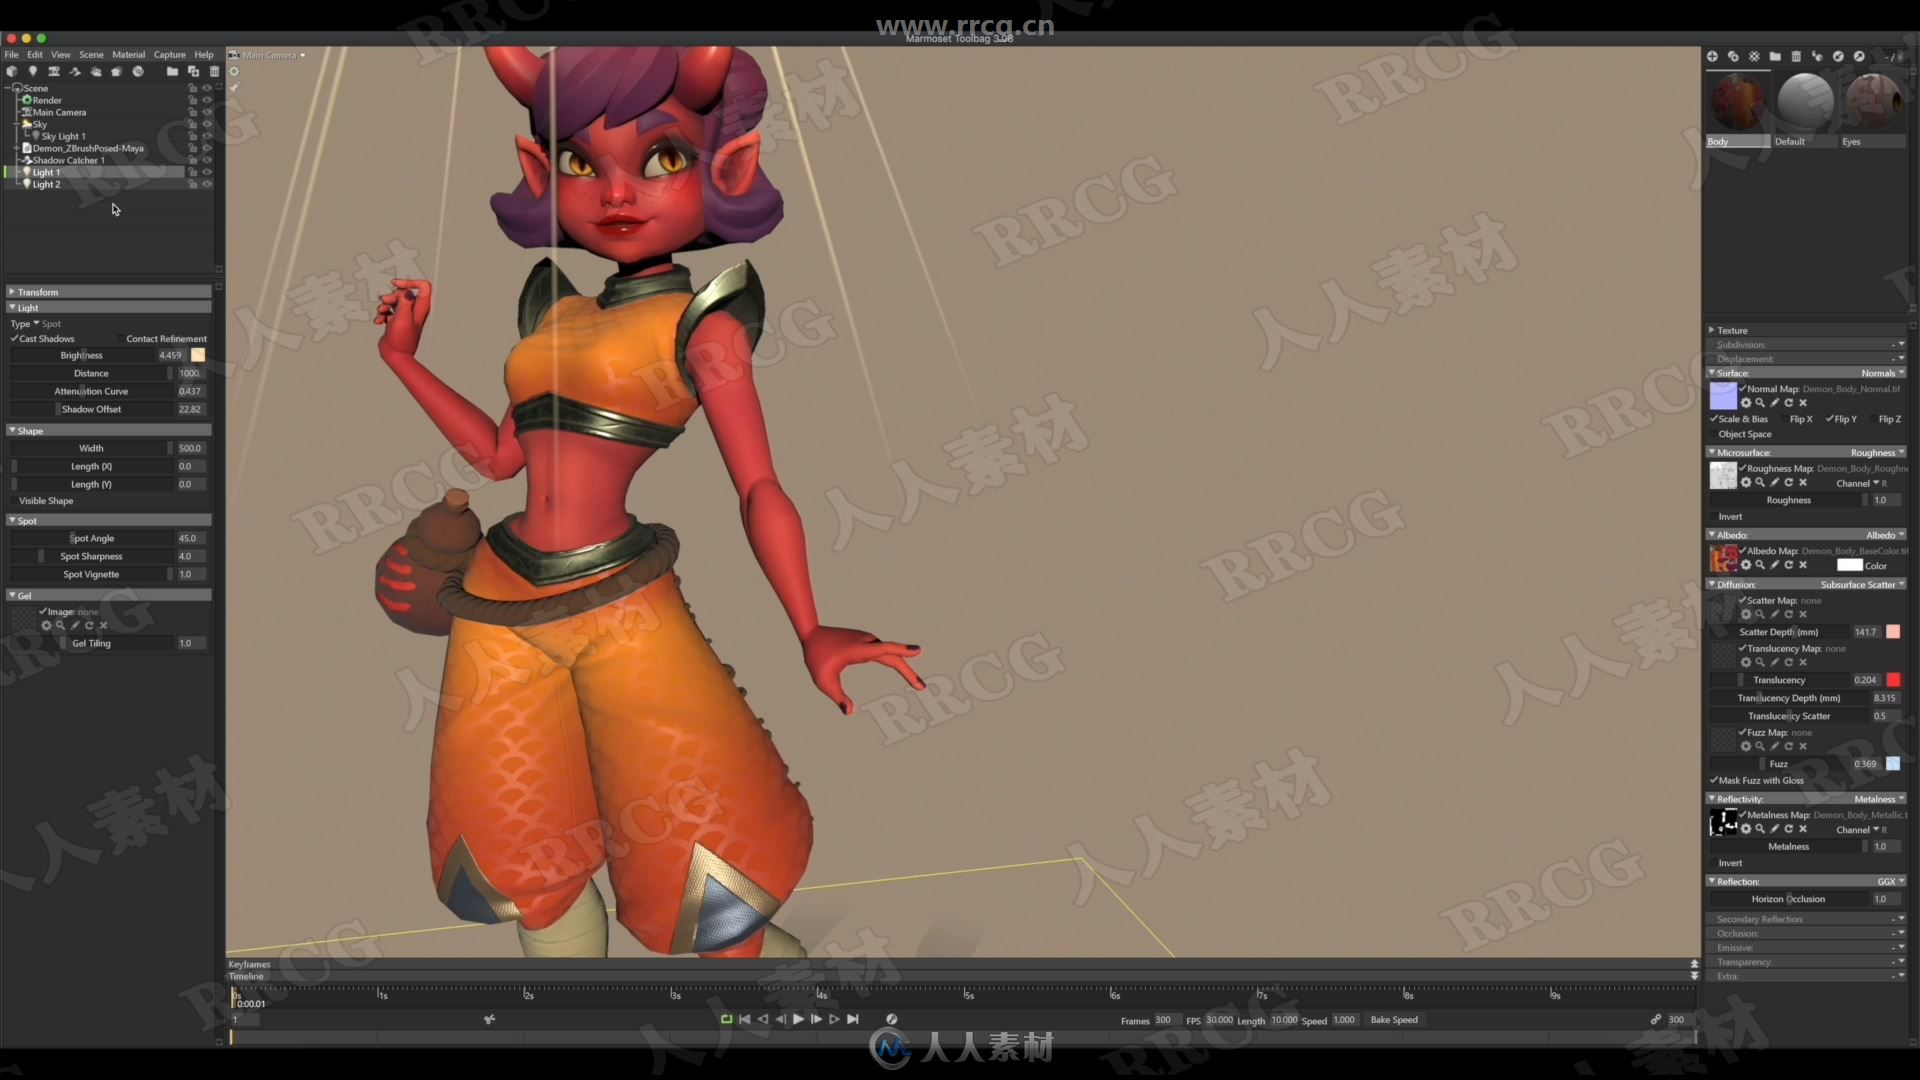The height and width of the screenshot is (1080, 1920).
Task: Edit the Gel image with pencil icon
Action: pos(75,625)
